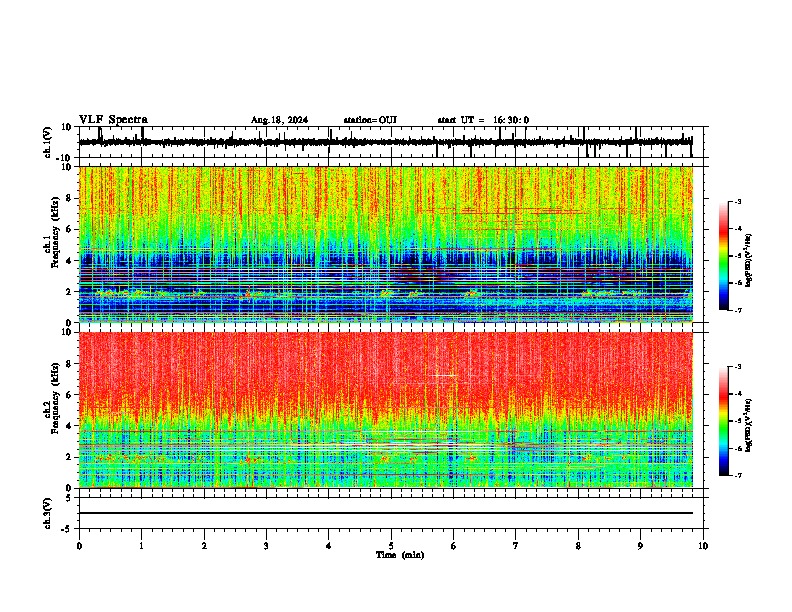Click the ch.2 spectrogram color scale bar
Screen dimensions: 792x612
tap(723, 421)
